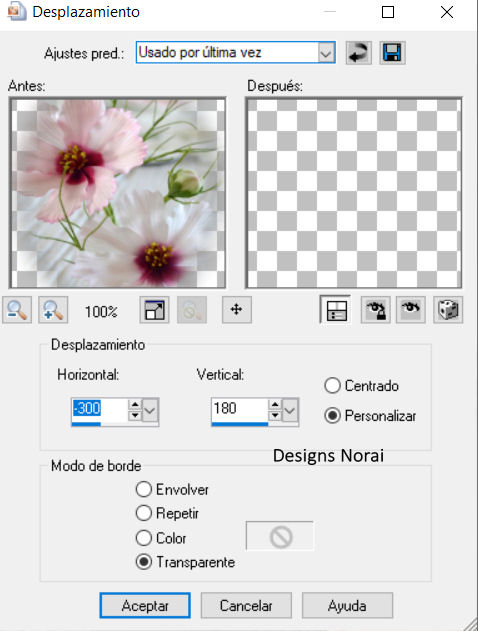Viewport: 478px width, 631px height.
Task: Click the pan navigate cross-arrows icon
Action: pos(237,310)
